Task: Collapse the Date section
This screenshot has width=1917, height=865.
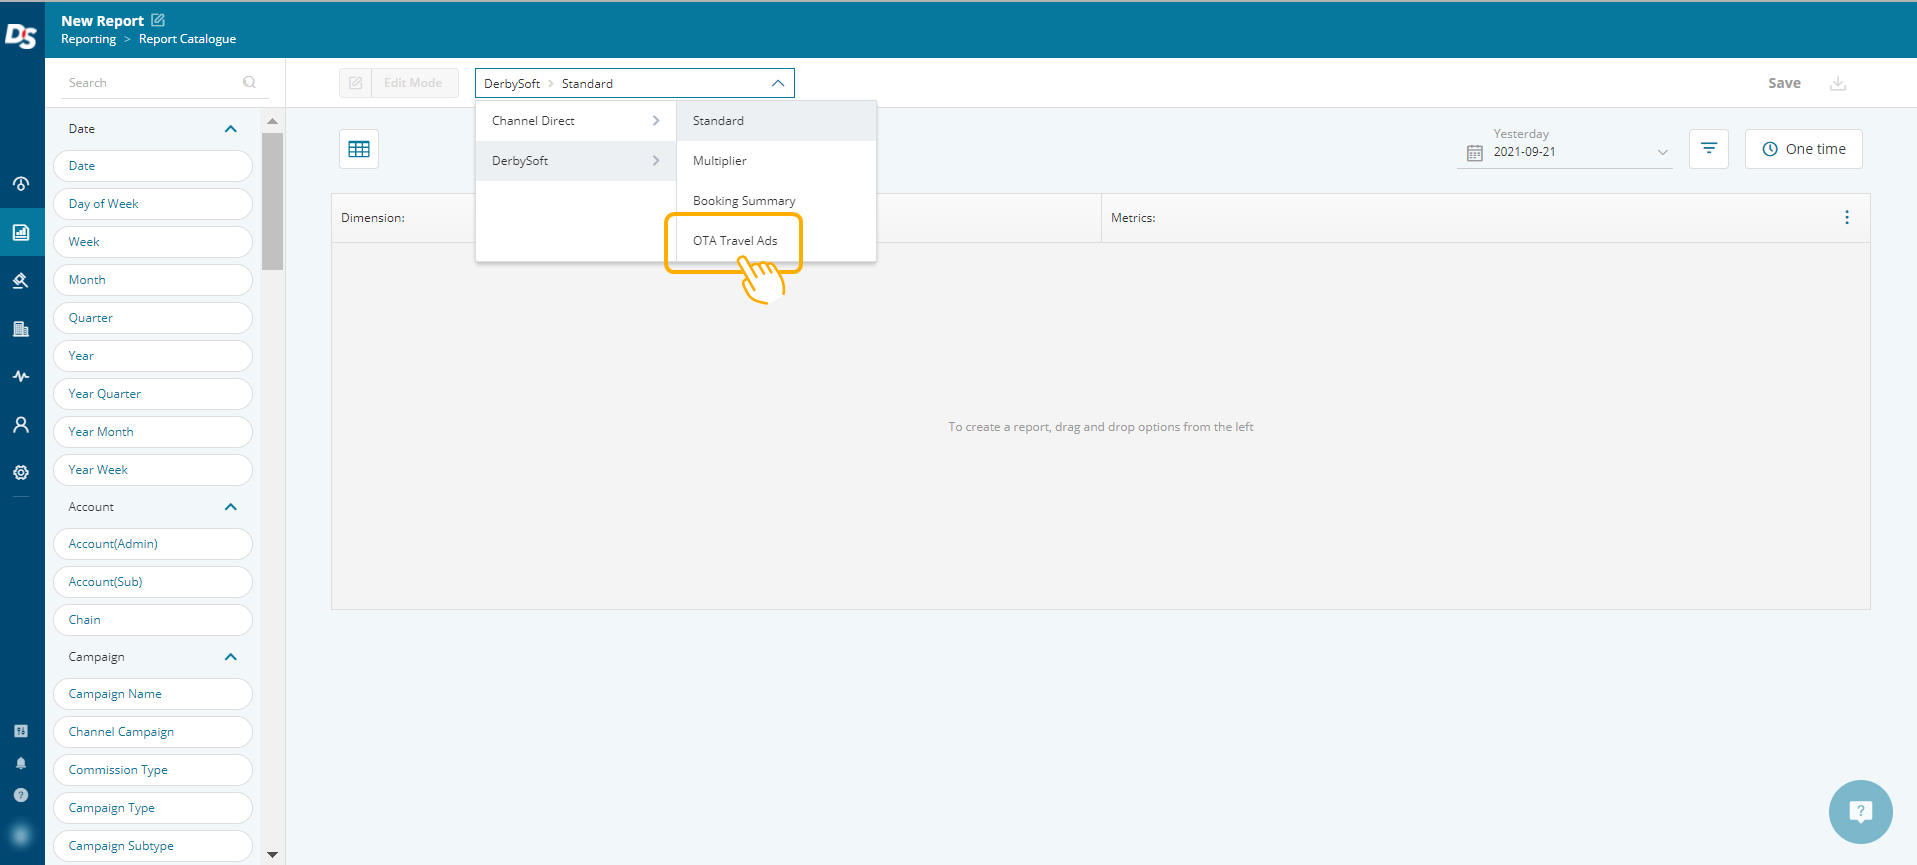Action: [x=231, y=129]
